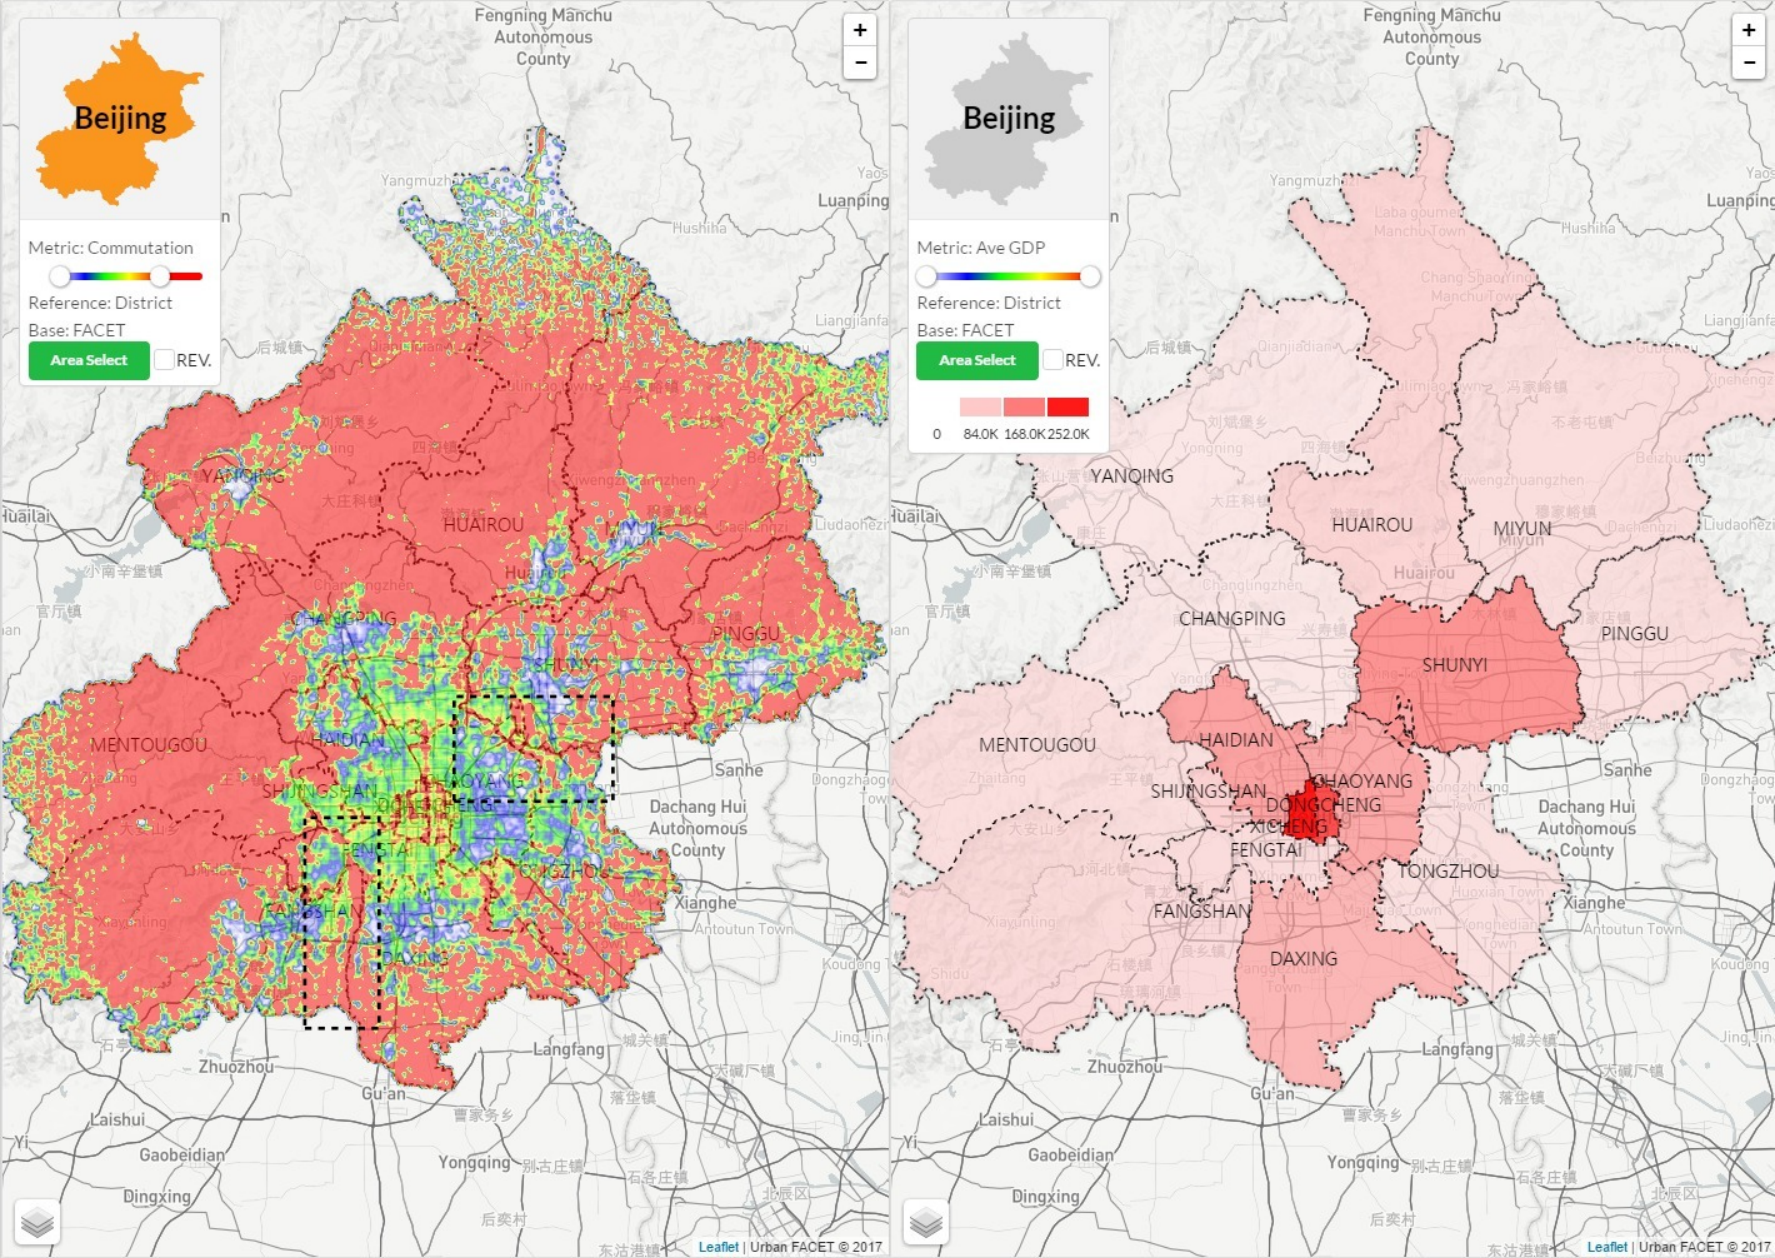Click the left handle of Ave GDP slider
The width and height of the screenshot is (1775, 1258).
coord(926,276)
